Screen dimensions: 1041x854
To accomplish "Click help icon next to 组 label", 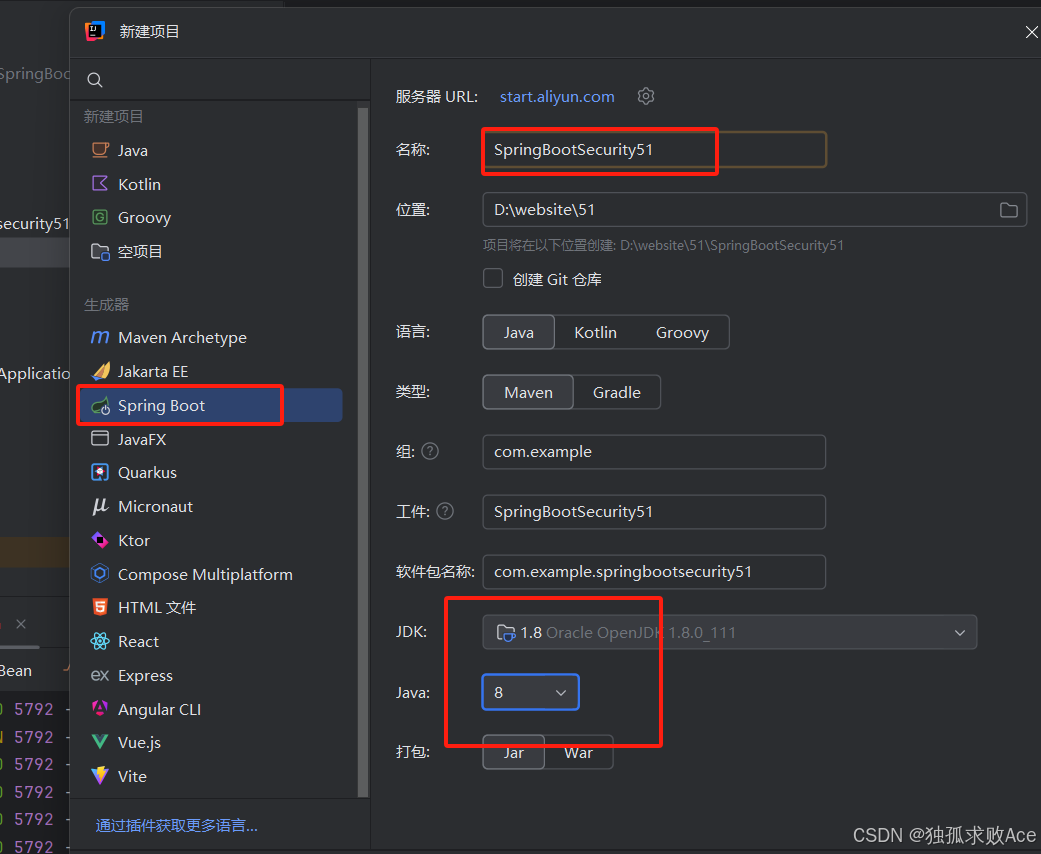I will tap(430, 452).
